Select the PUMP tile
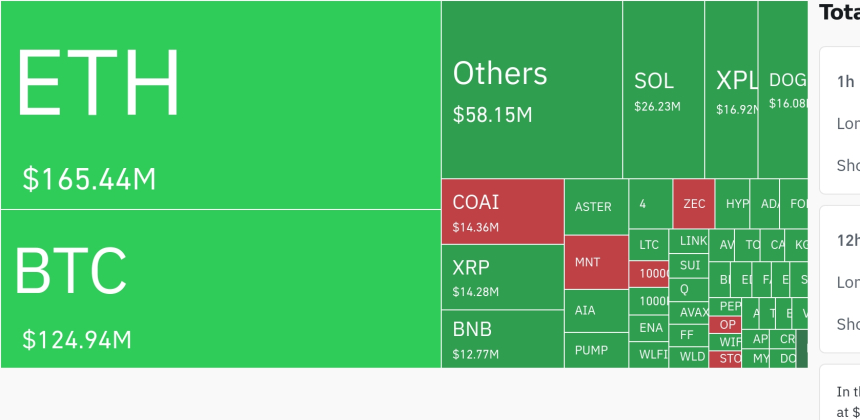860x420 pixels. (596, 351)
